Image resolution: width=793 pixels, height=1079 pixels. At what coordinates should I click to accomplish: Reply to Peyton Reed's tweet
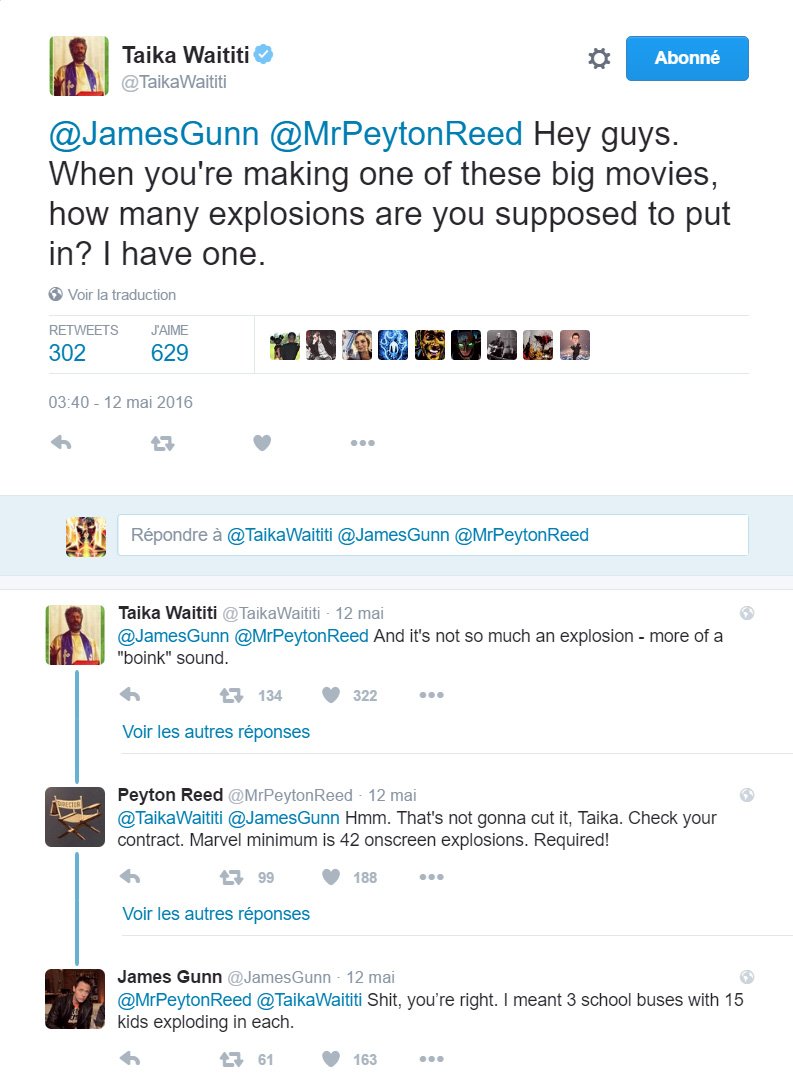click(129, 877)
